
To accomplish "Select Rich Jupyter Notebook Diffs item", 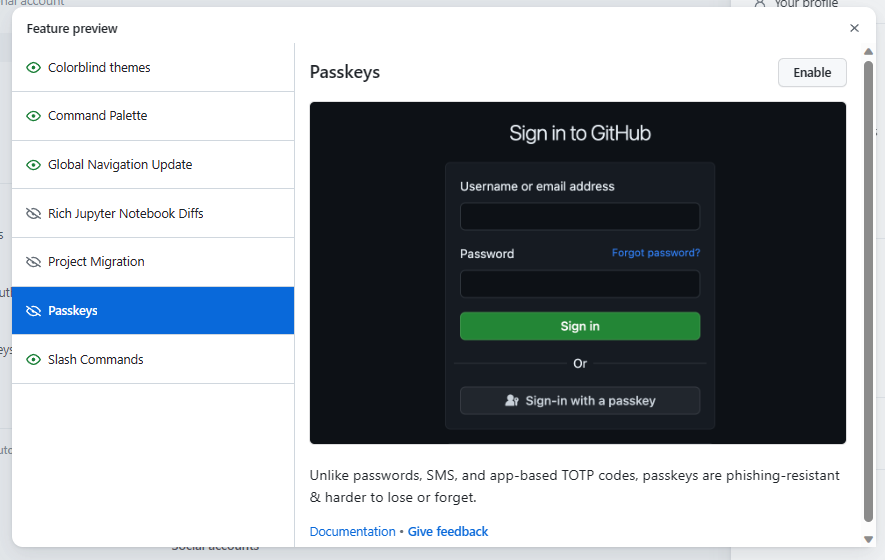I will 126,214.
